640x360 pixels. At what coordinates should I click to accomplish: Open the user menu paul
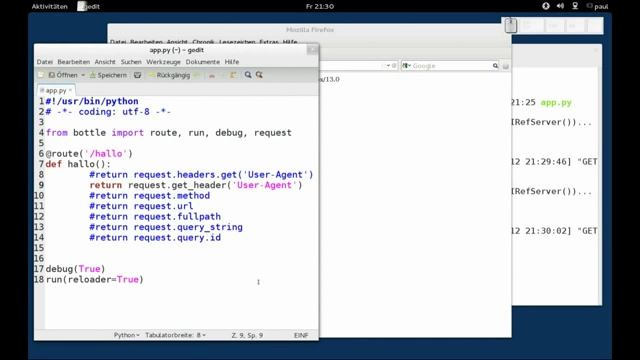(x=598, y=6)
